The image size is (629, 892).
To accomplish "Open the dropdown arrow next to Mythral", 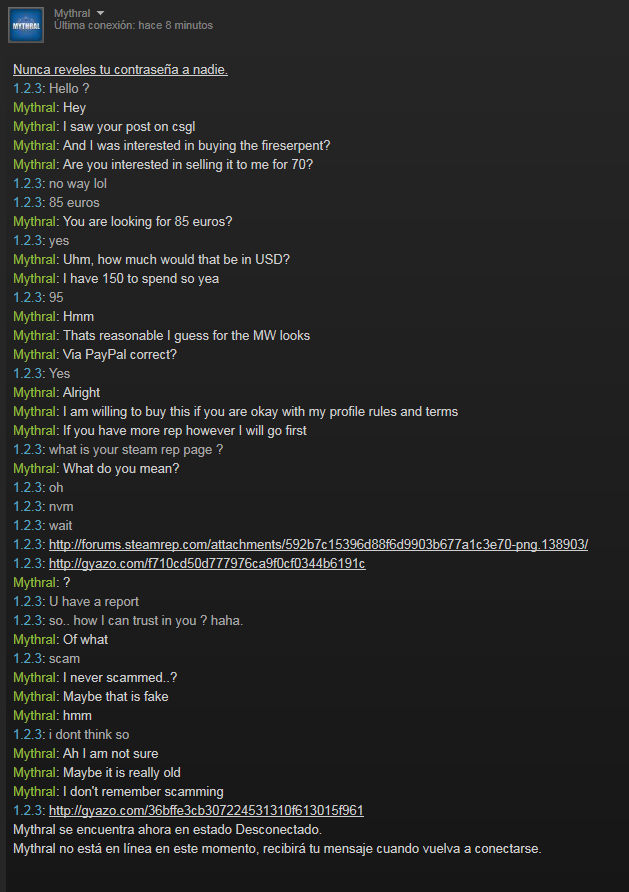I will pos(101,13).
